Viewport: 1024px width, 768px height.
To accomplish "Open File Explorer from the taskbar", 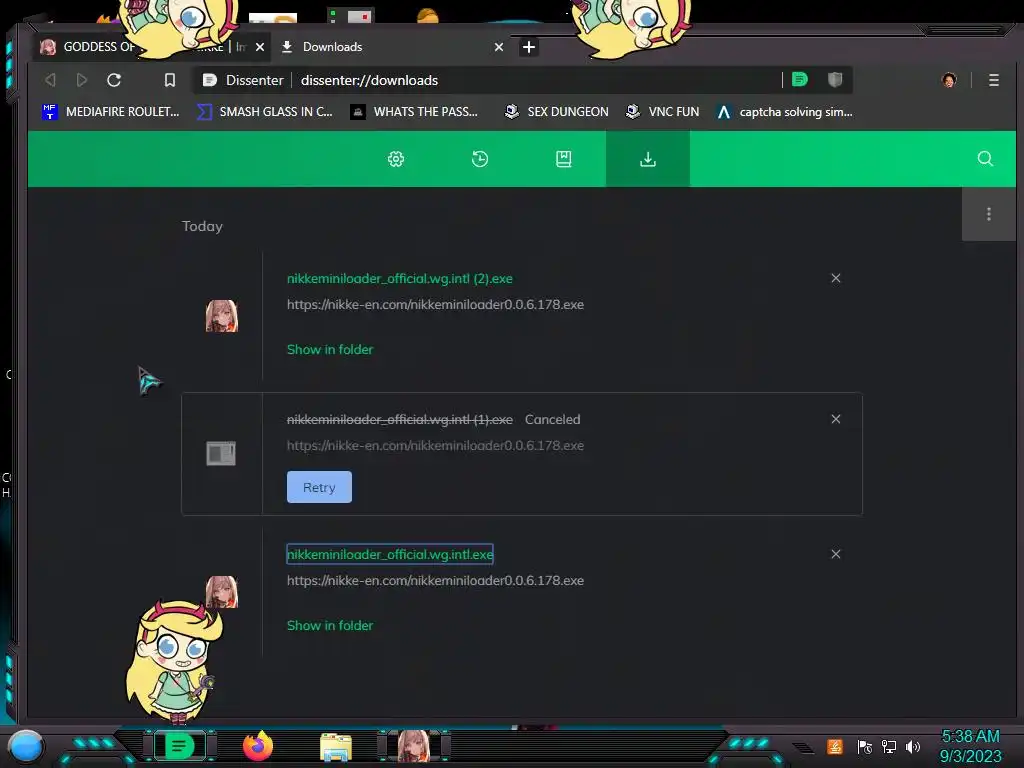I will pos(336,747).
